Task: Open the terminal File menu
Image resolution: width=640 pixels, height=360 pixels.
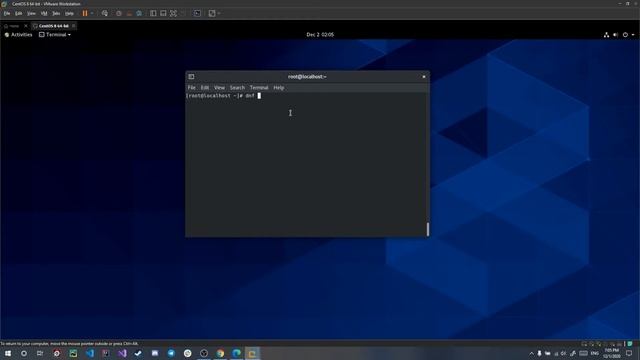Action: (191, 88)
